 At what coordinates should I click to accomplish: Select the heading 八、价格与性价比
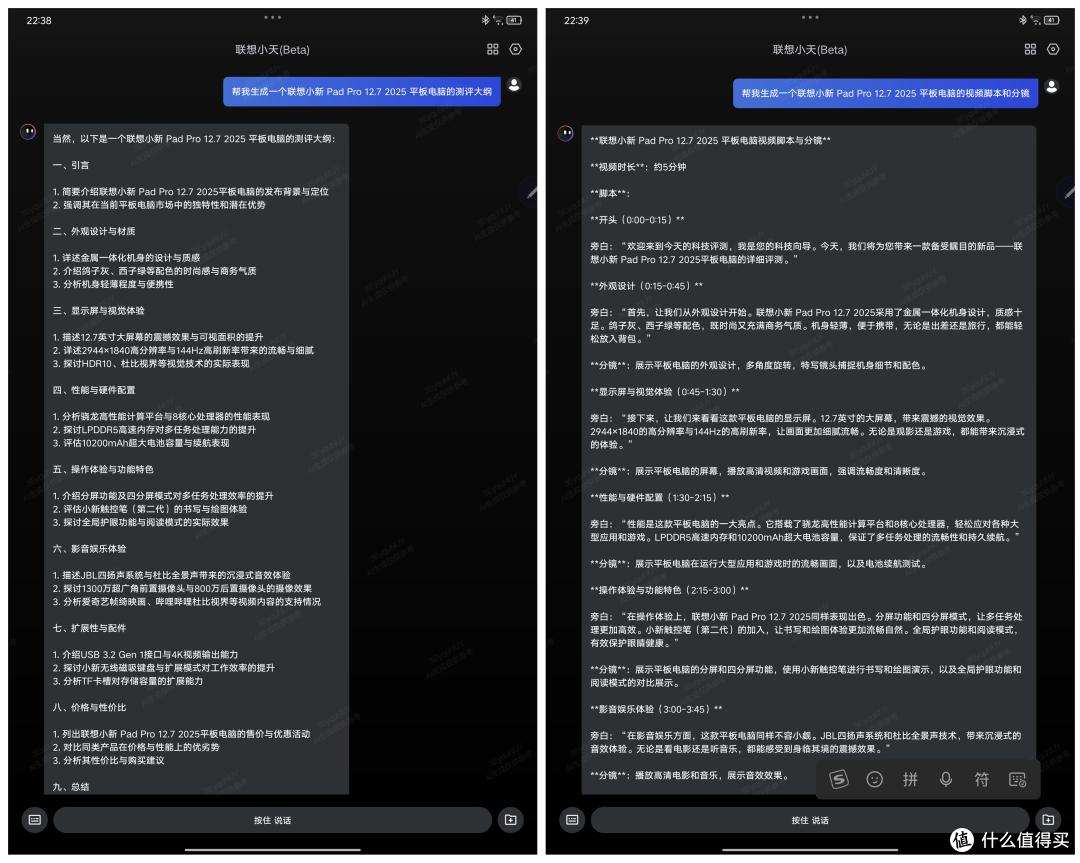(89, 707)
